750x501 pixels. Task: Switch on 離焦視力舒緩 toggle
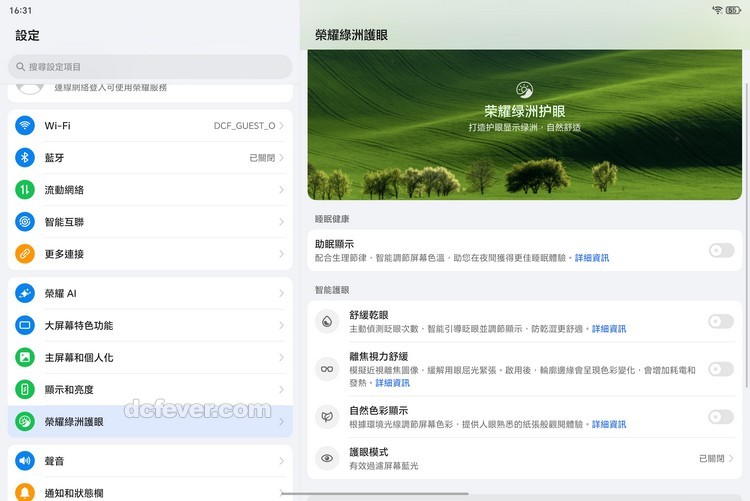click(x=721, y=369)
